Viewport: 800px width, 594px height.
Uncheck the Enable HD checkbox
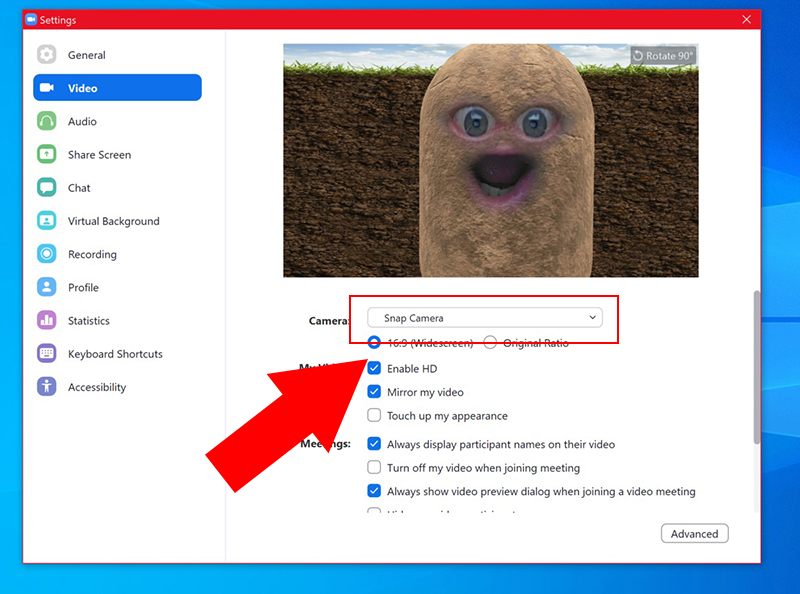[x=374, y=368]
